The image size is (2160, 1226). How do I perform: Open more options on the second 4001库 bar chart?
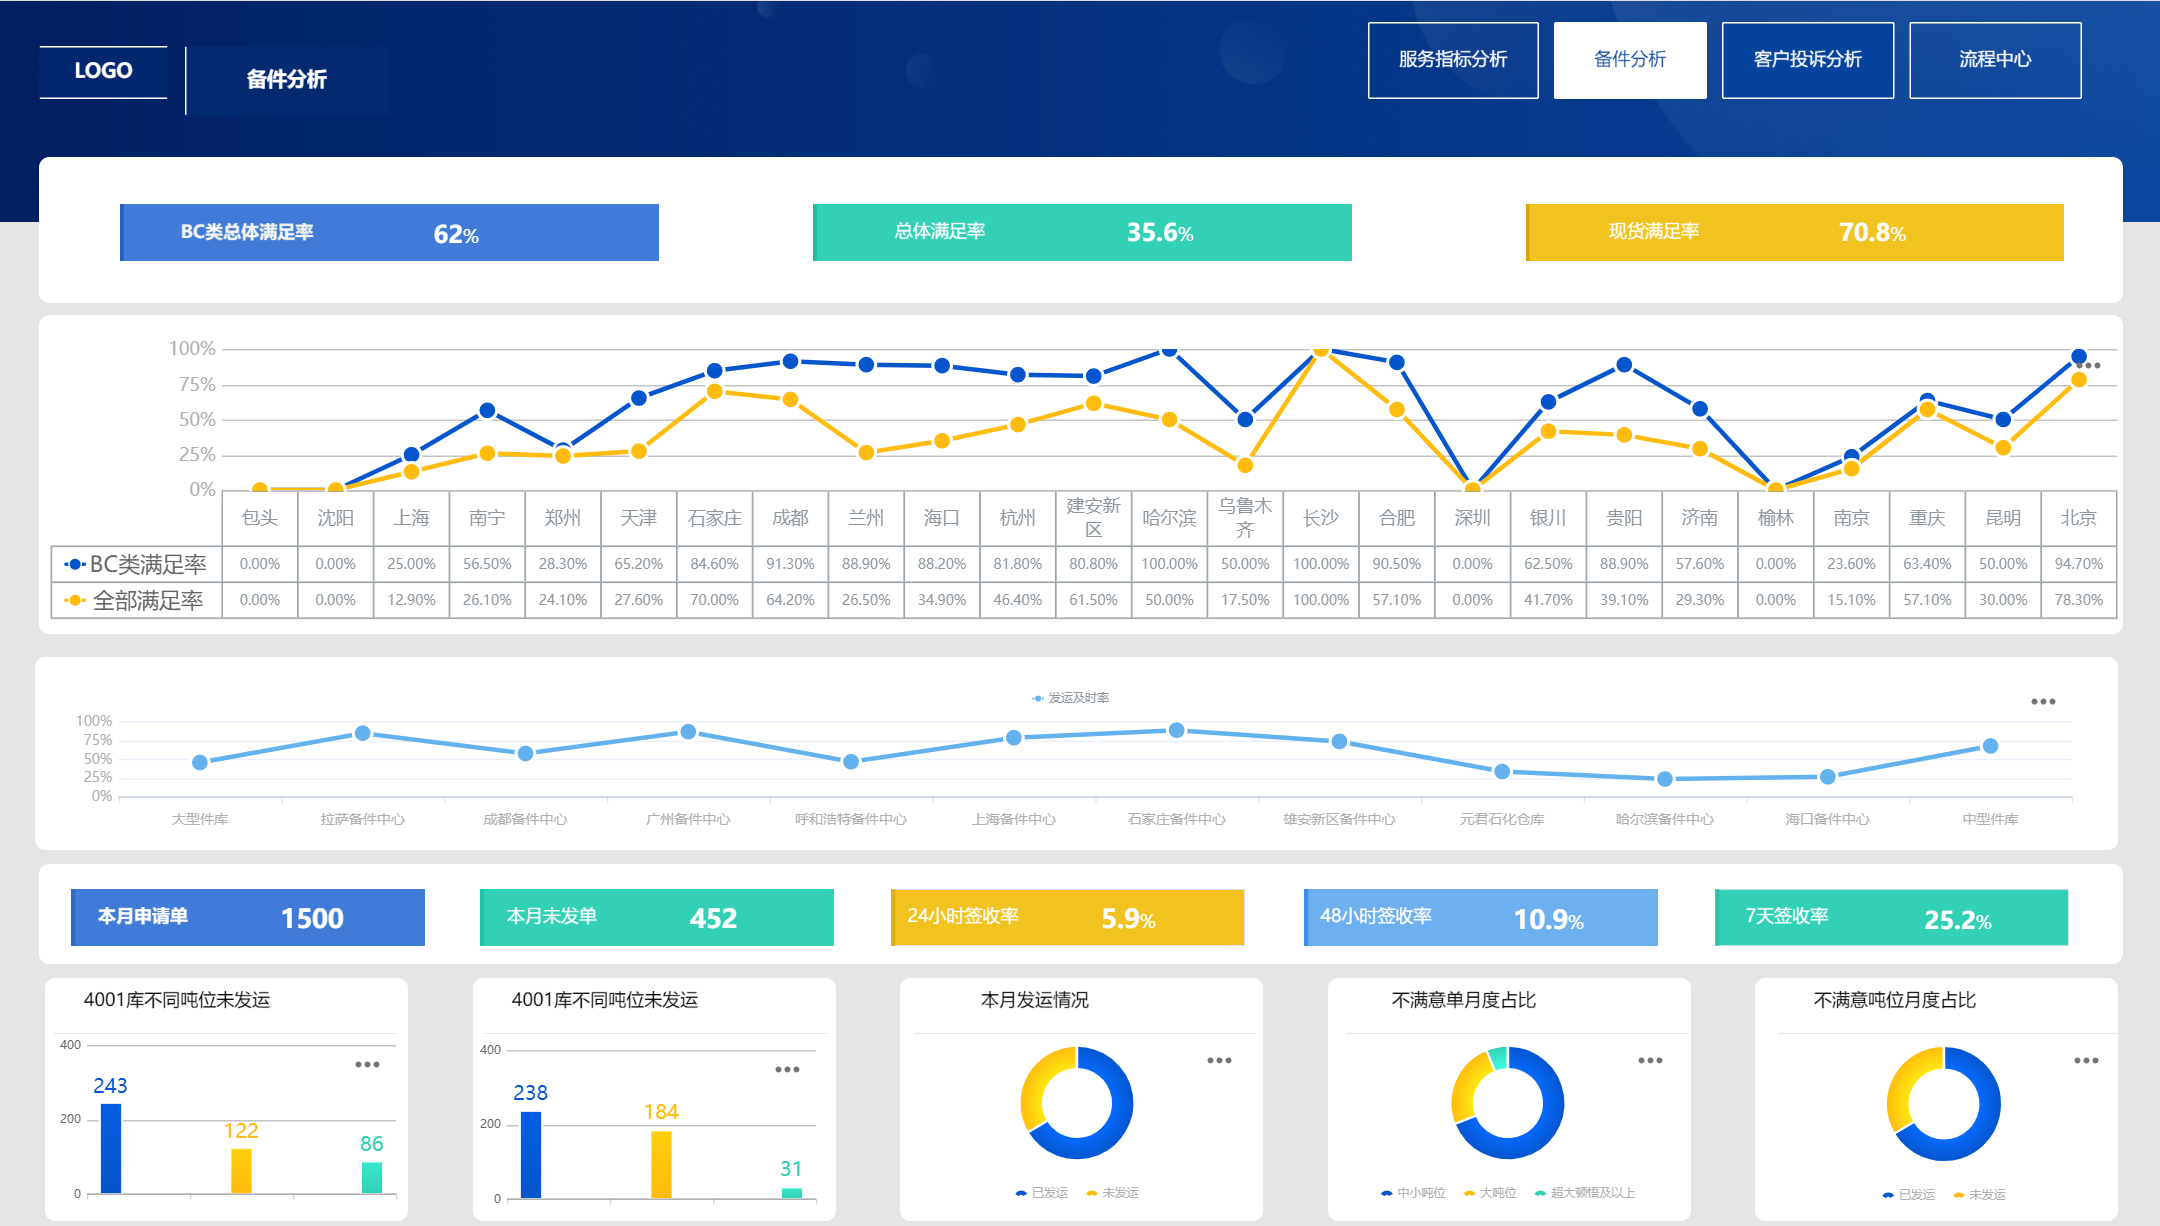[787, 1070]
